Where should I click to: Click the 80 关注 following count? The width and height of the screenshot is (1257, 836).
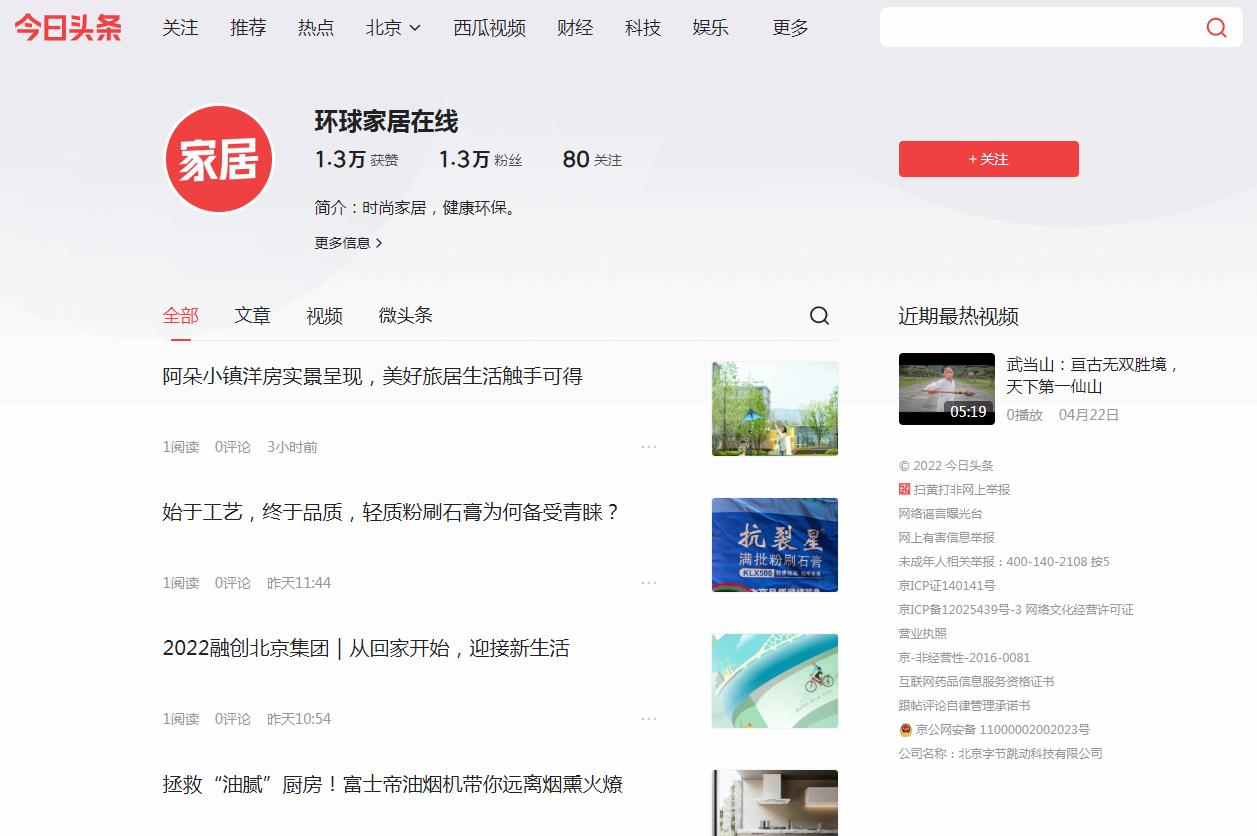592,159
